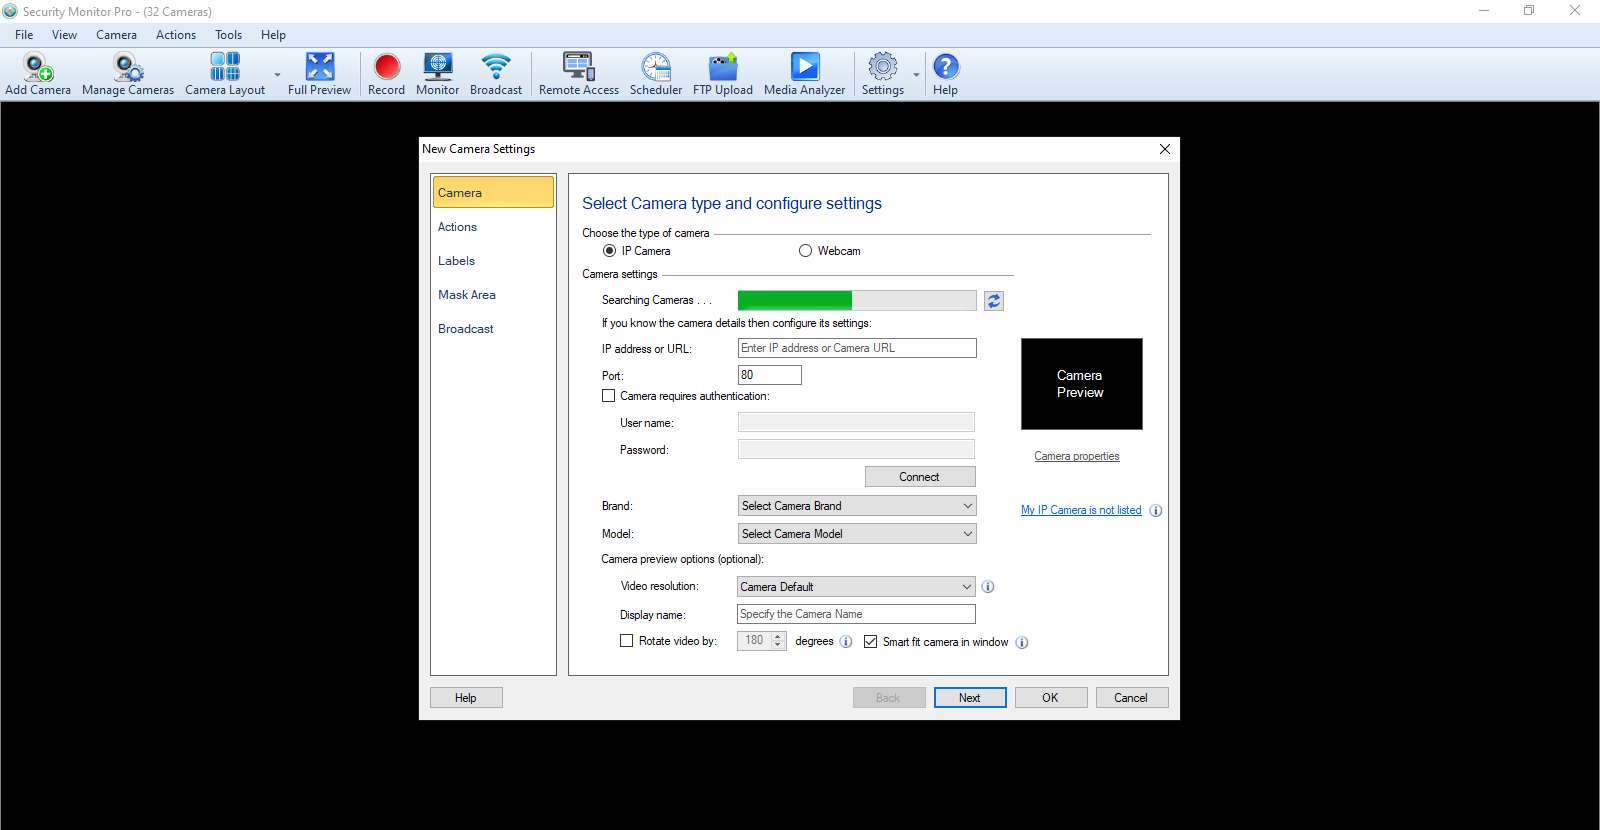
Task: Switch to Full Preview mode
Action: coord(319,74)
